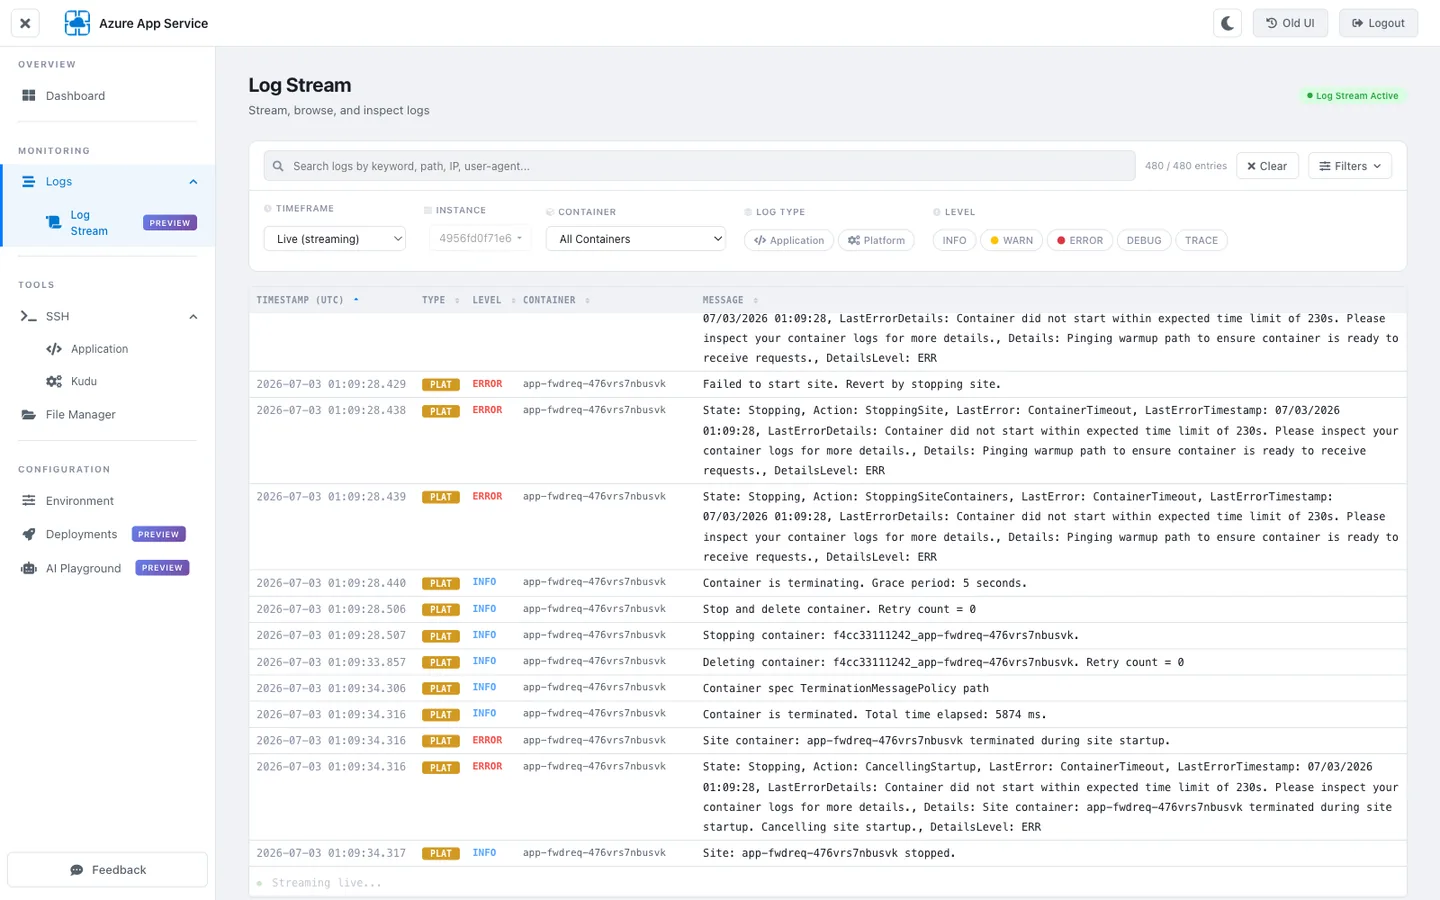Image resolution: width=1440 pixels, height=900 pixels.
Task: Open the Feedback dialog
Action: click(x=108, y=870)
